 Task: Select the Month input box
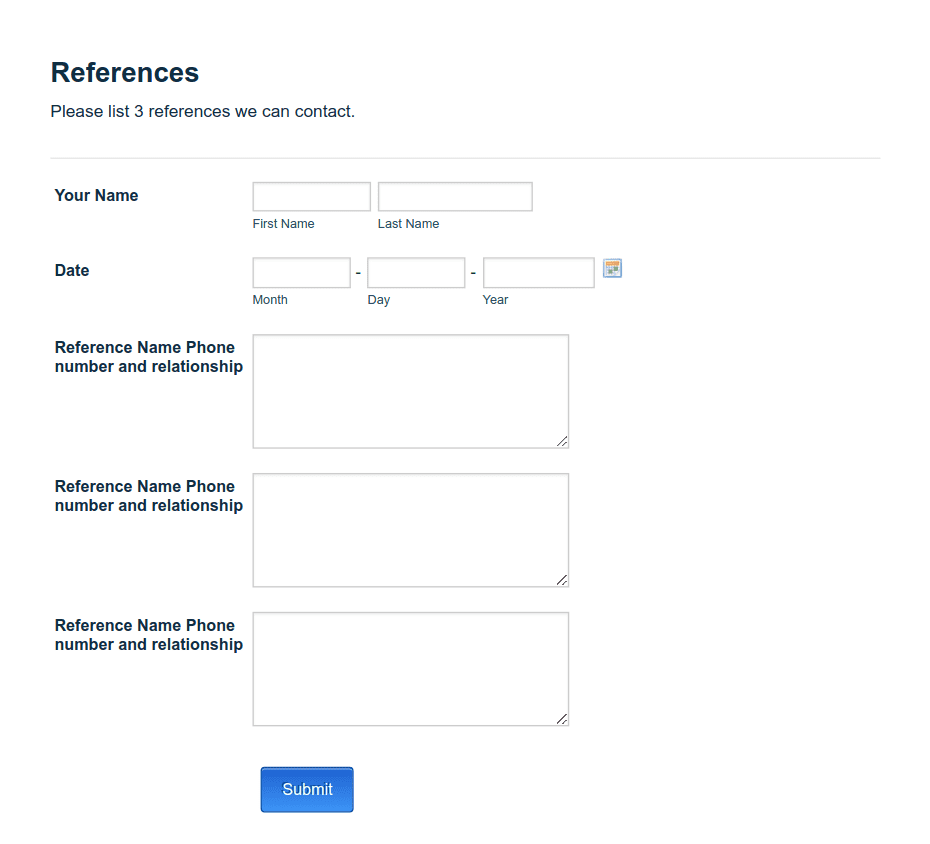[300, 272]
